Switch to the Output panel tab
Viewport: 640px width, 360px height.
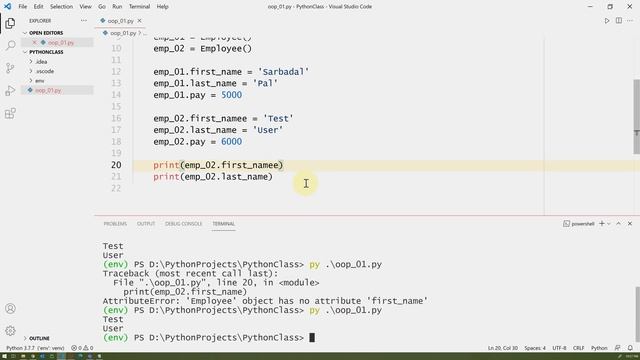tap(146, 224)
